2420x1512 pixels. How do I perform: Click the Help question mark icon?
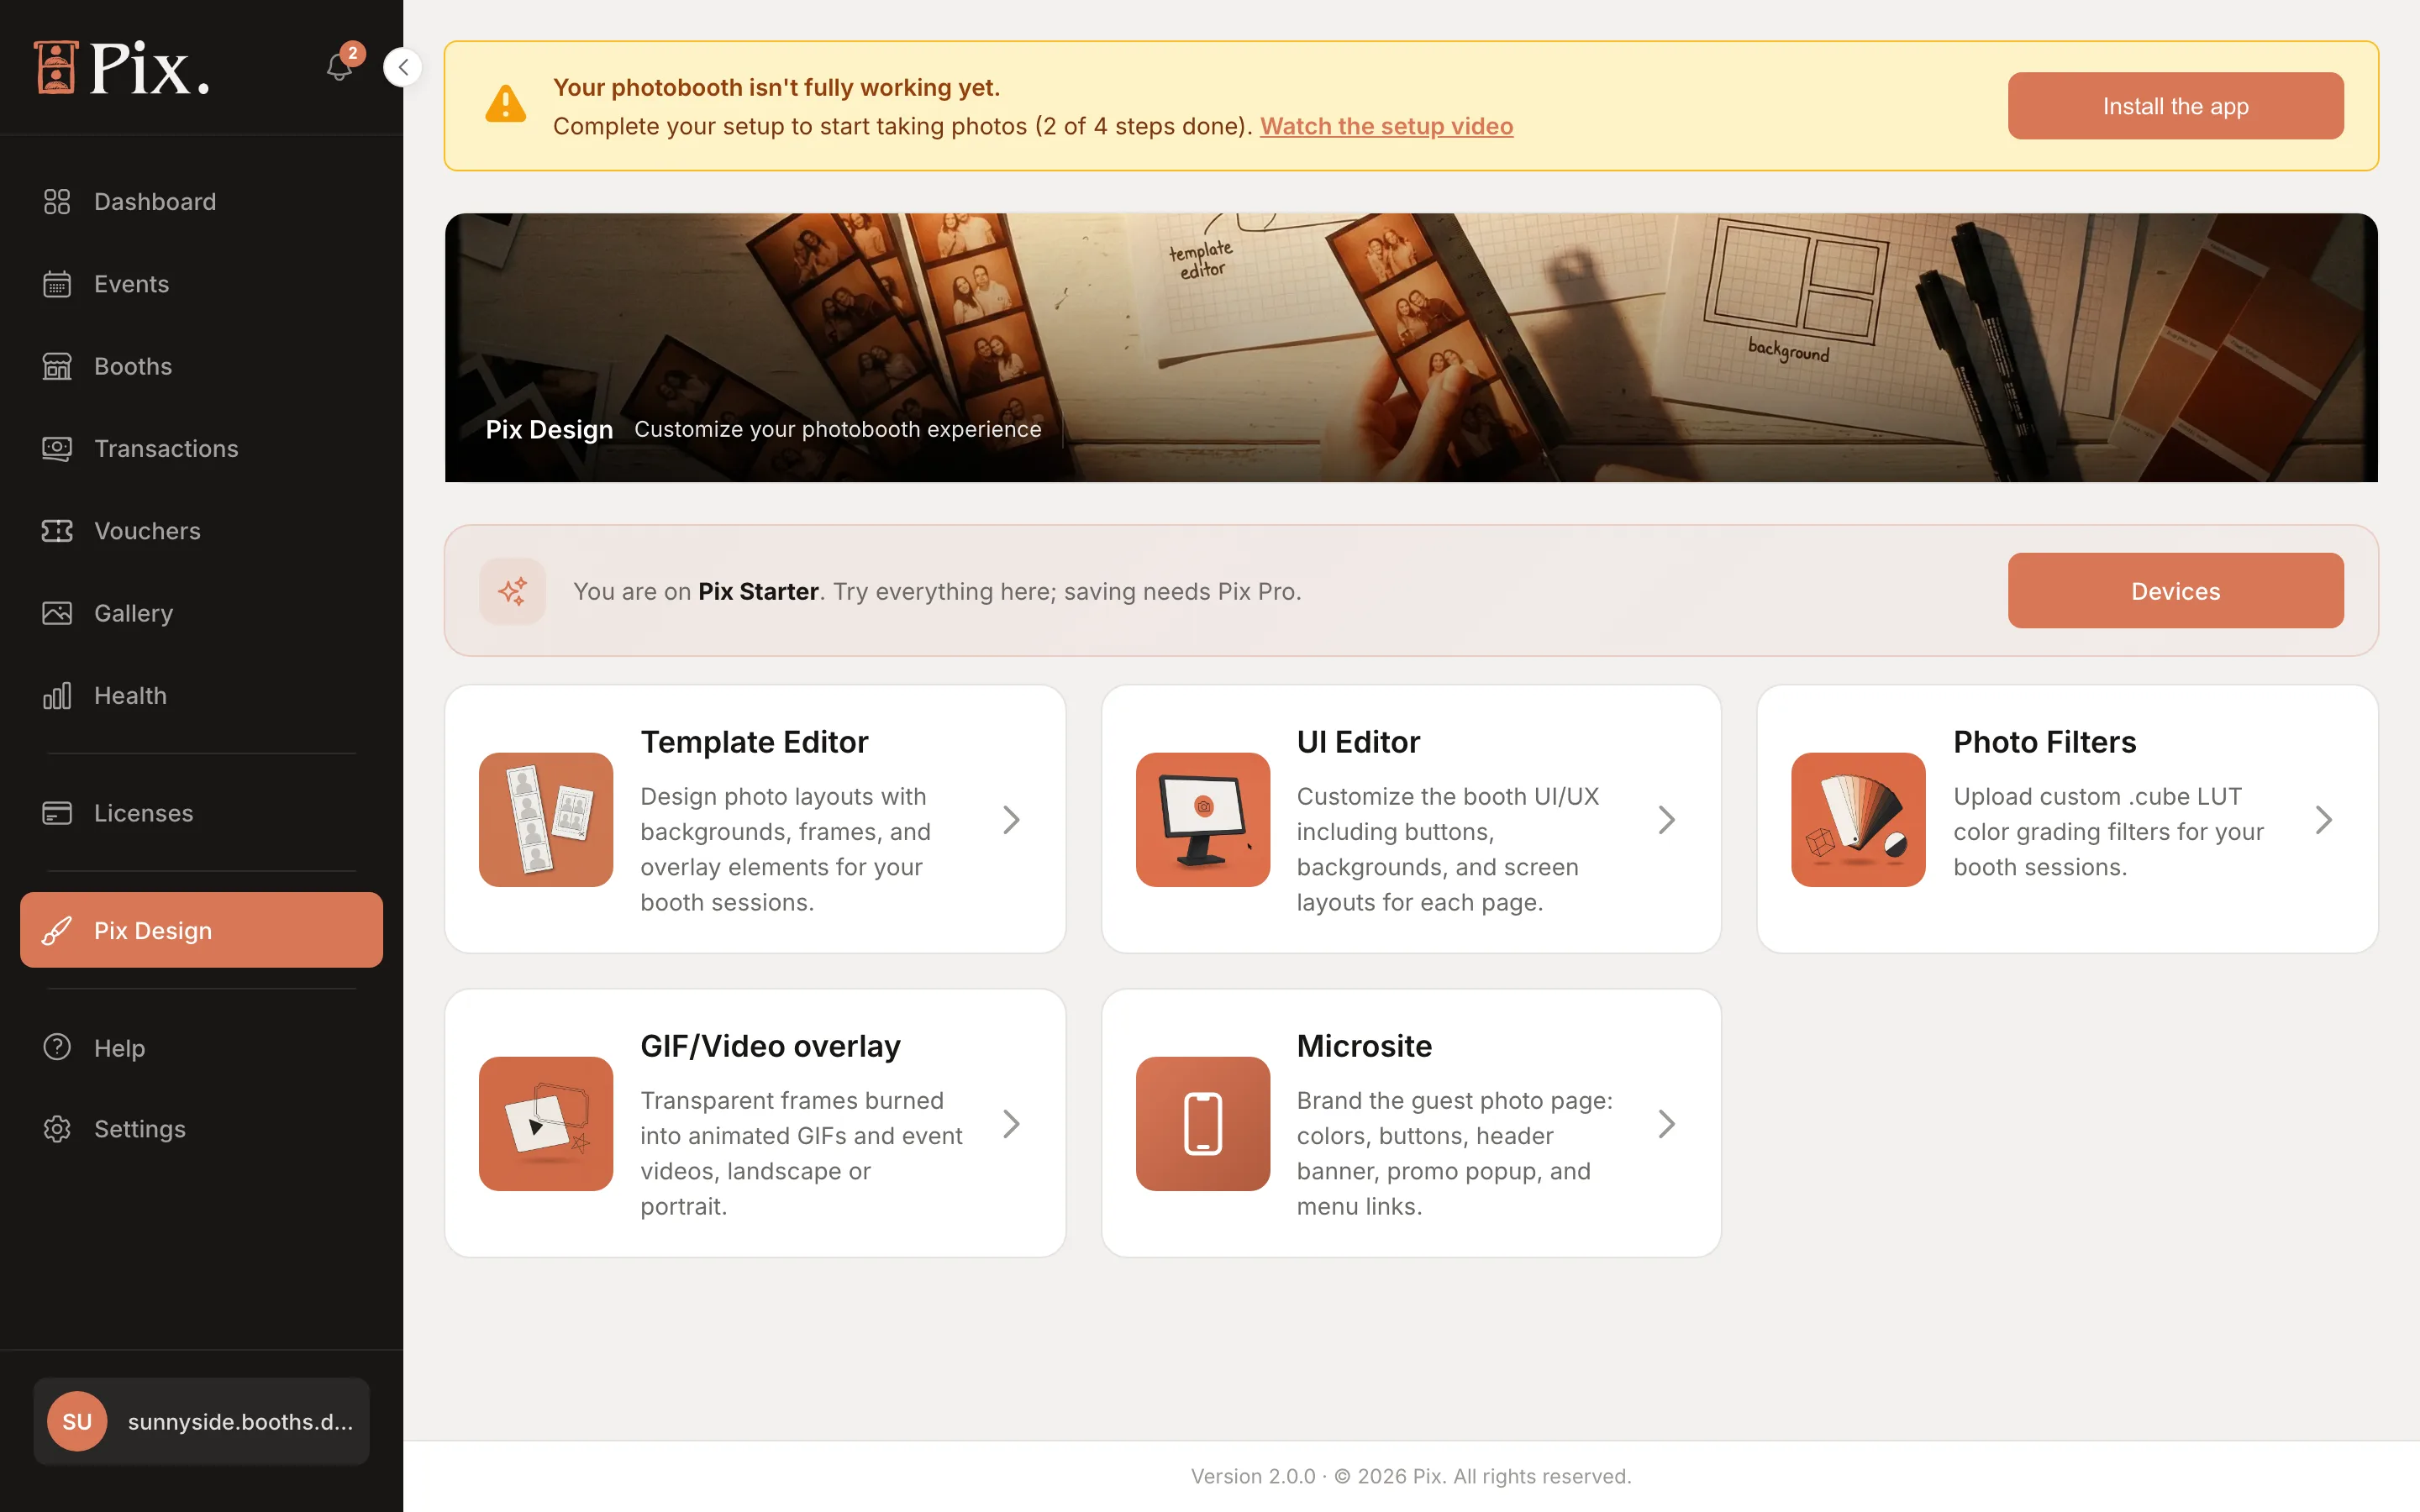[x=57, y=1047]
